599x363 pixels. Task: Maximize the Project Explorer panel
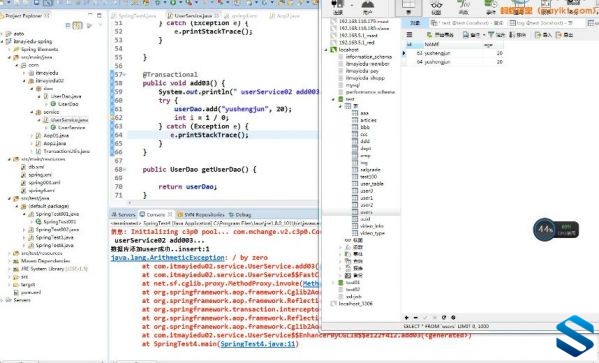coord(99,15)
